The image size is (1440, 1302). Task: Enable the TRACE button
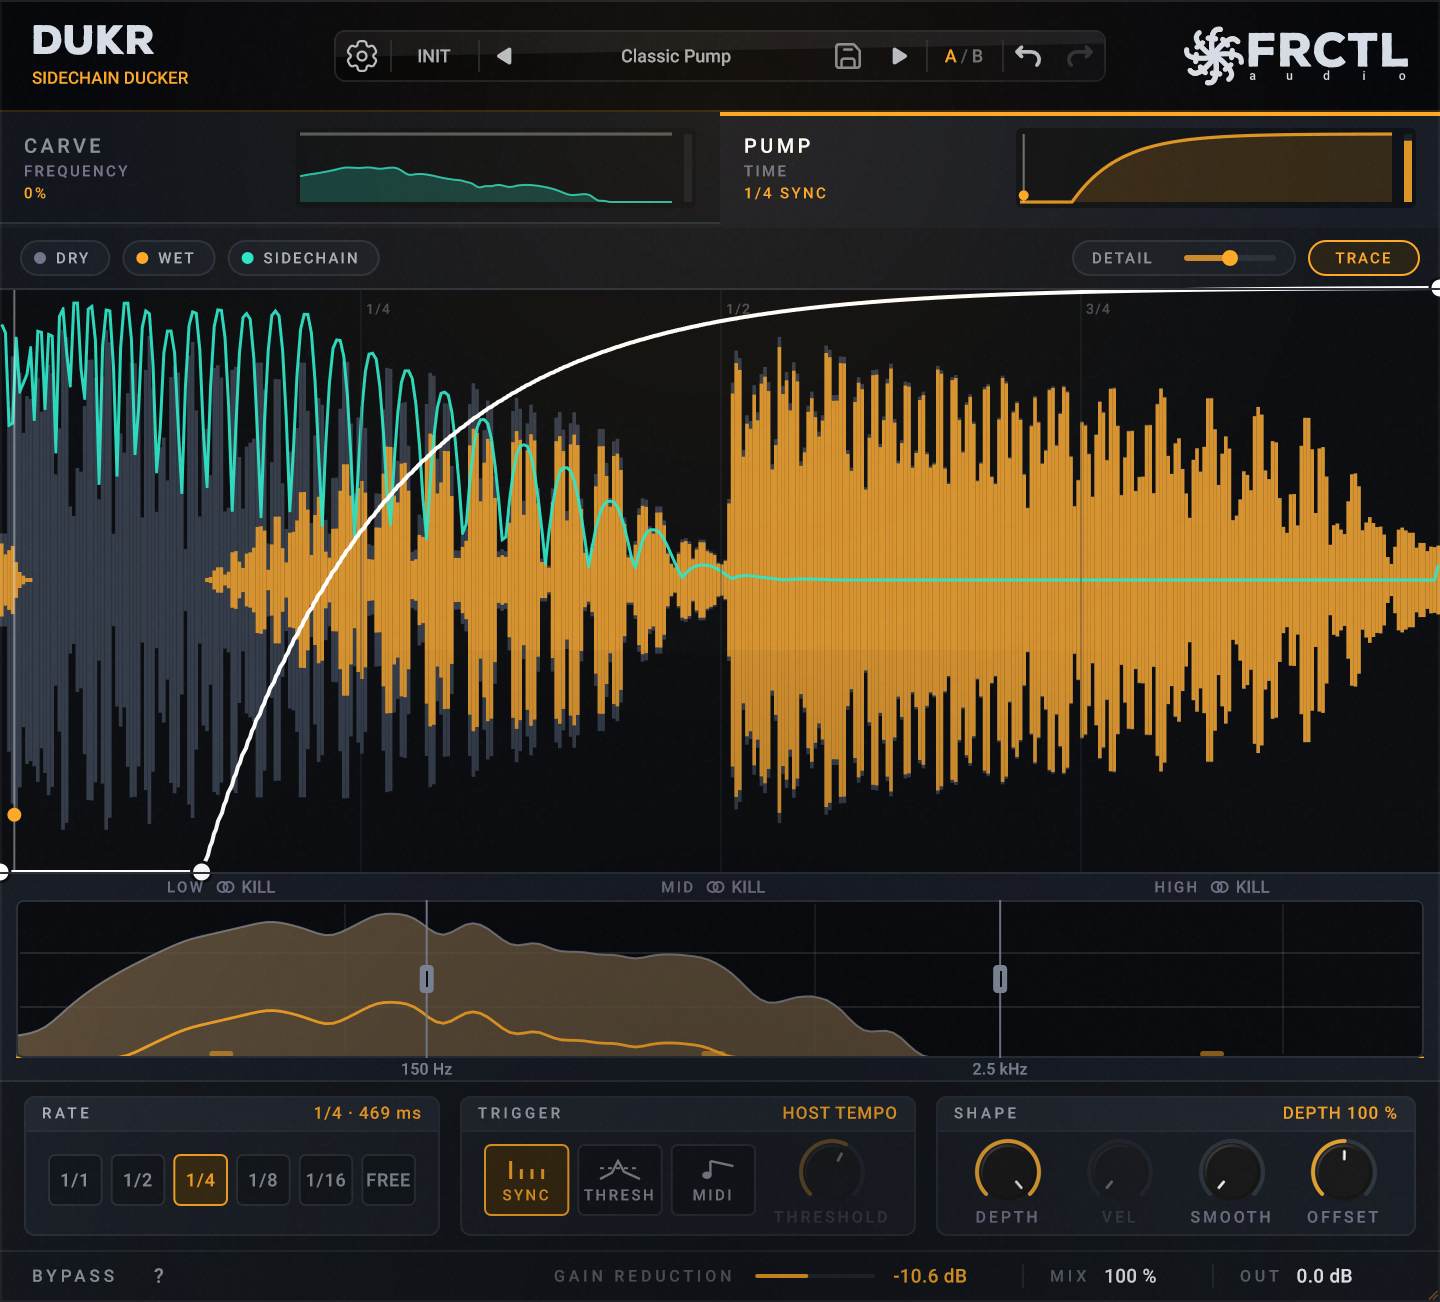point(1364,258)
